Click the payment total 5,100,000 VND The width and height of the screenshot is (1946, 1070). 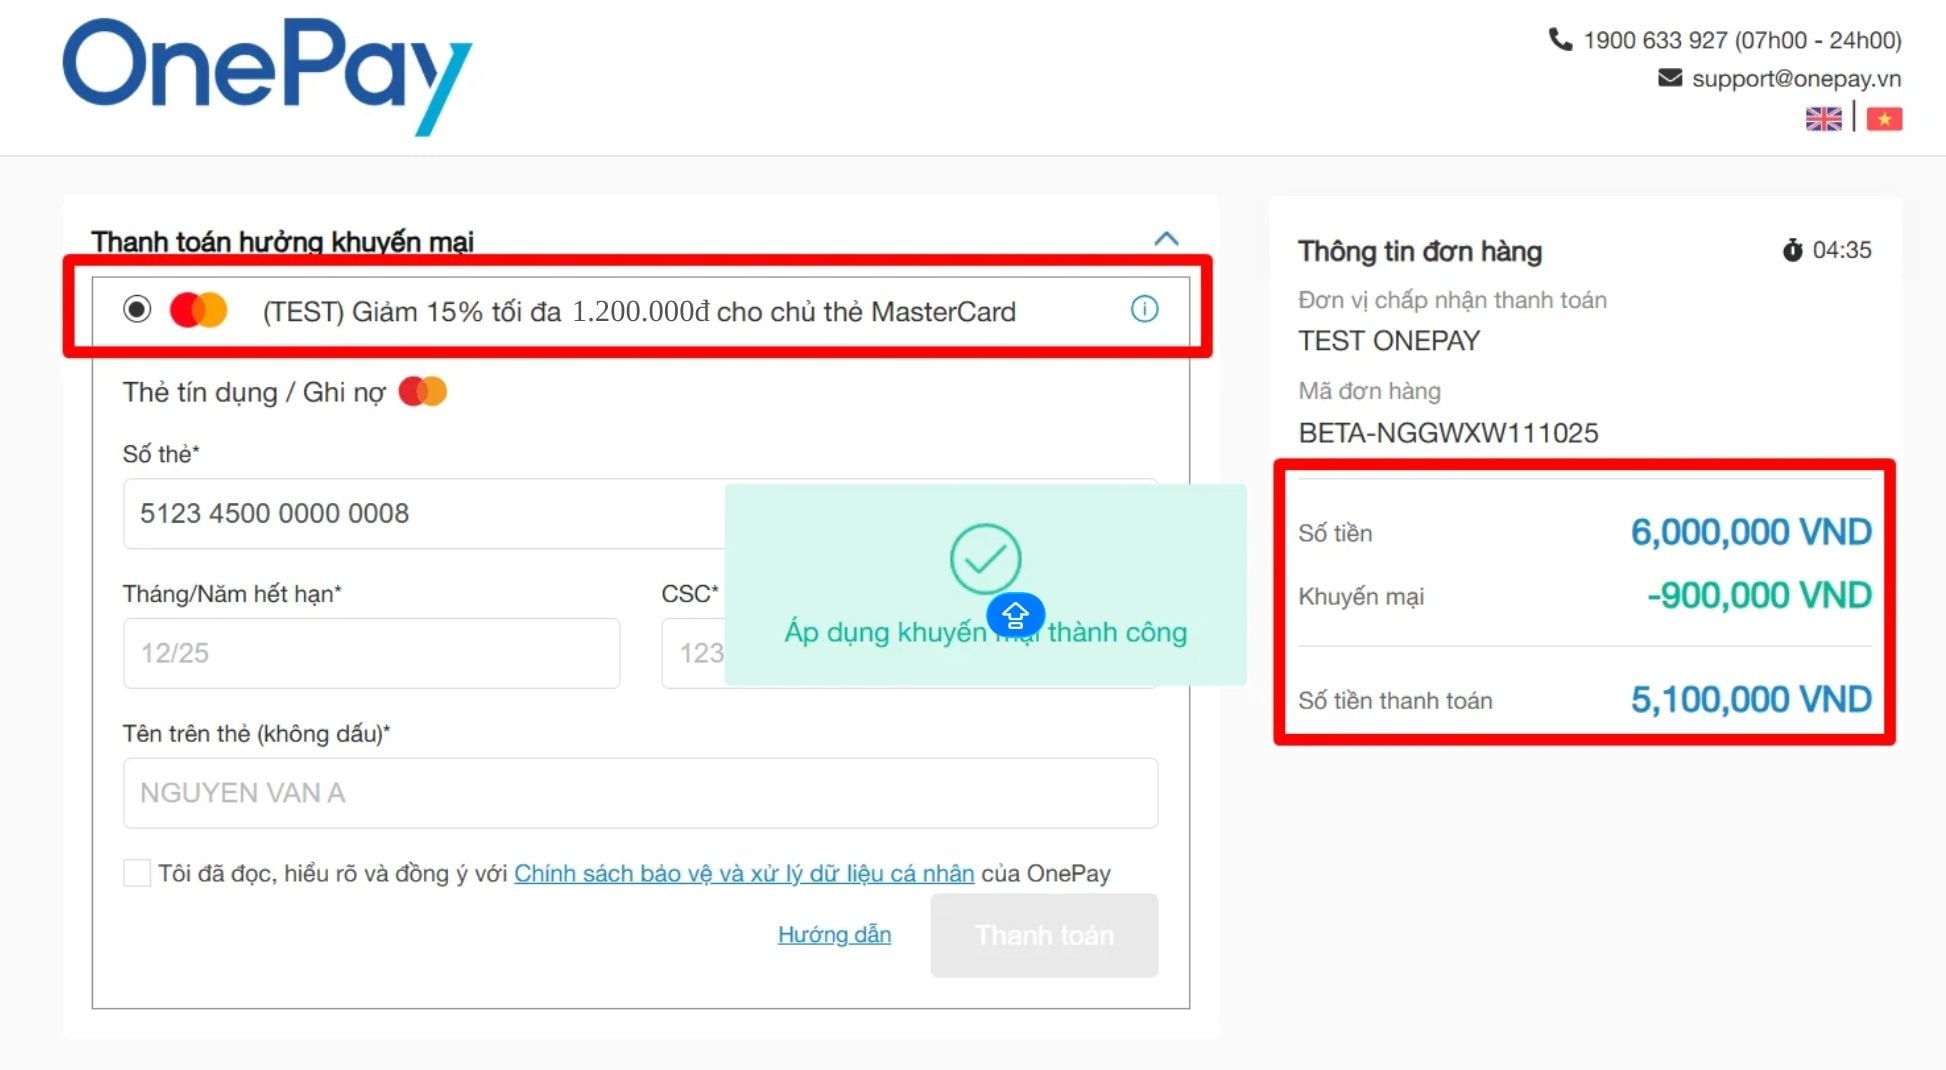click(1751, 699)
